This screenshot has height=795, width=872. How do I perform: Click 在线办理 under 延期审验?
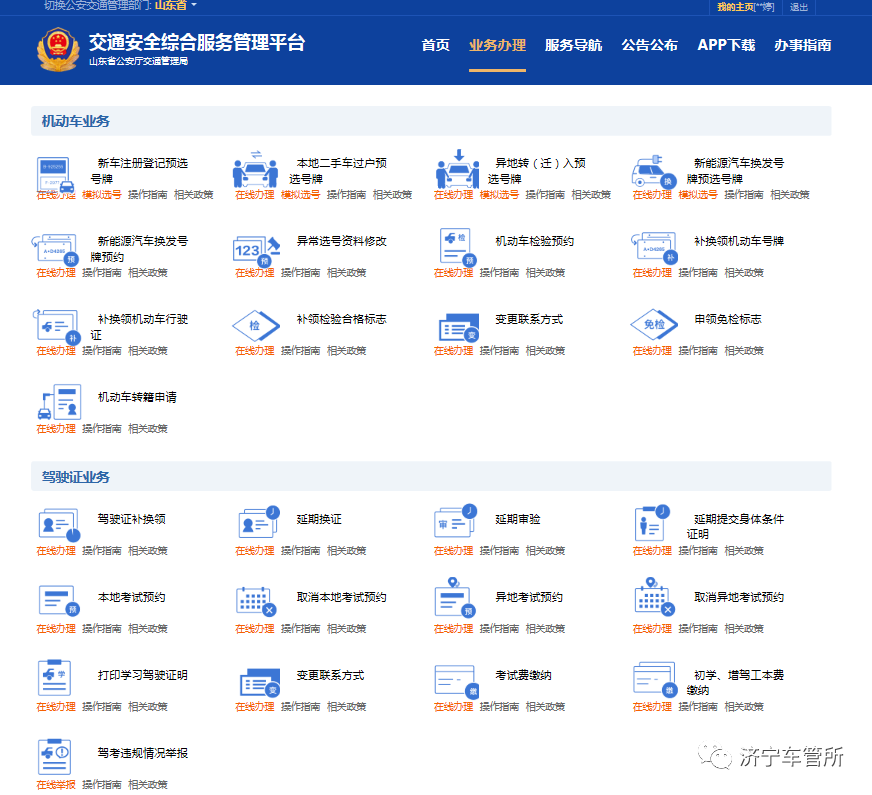(x=453, y=550)
